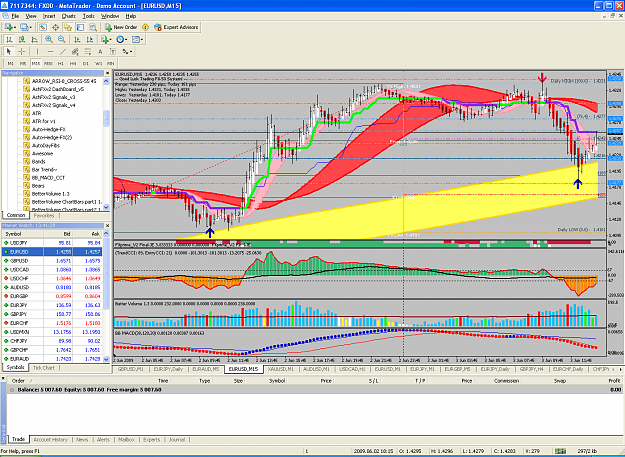Select the Crosshair tool

click(22, 51)
